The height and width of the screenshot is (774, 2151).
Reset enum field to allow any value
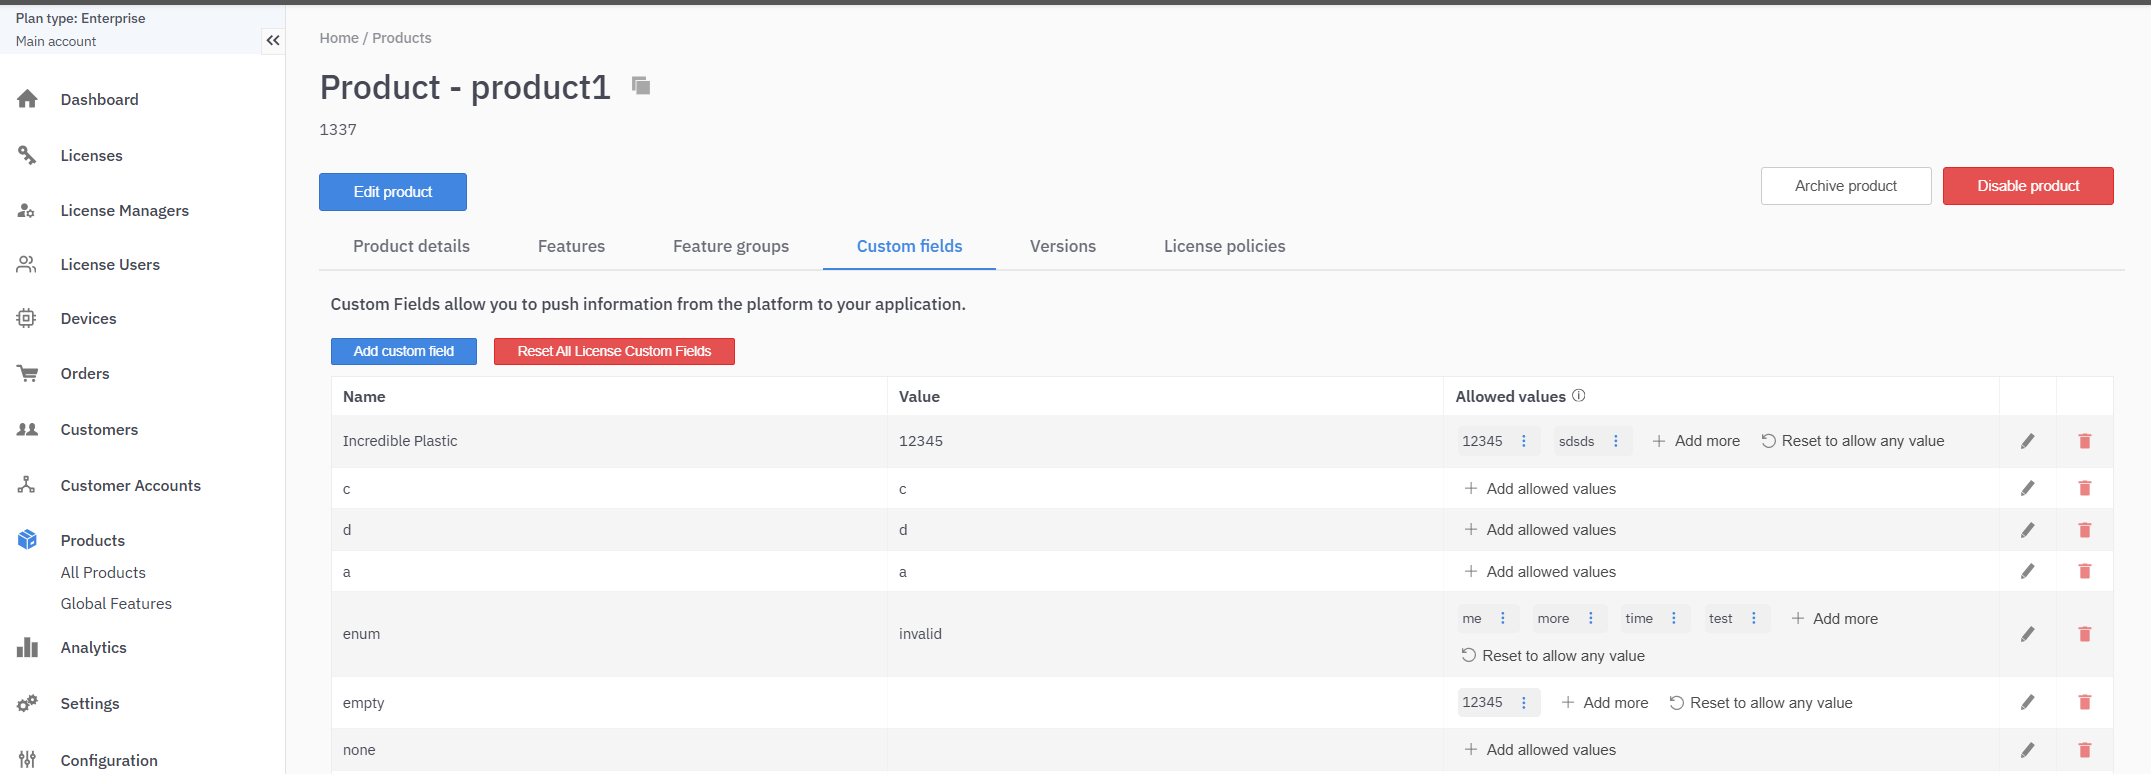(1553, 656)
